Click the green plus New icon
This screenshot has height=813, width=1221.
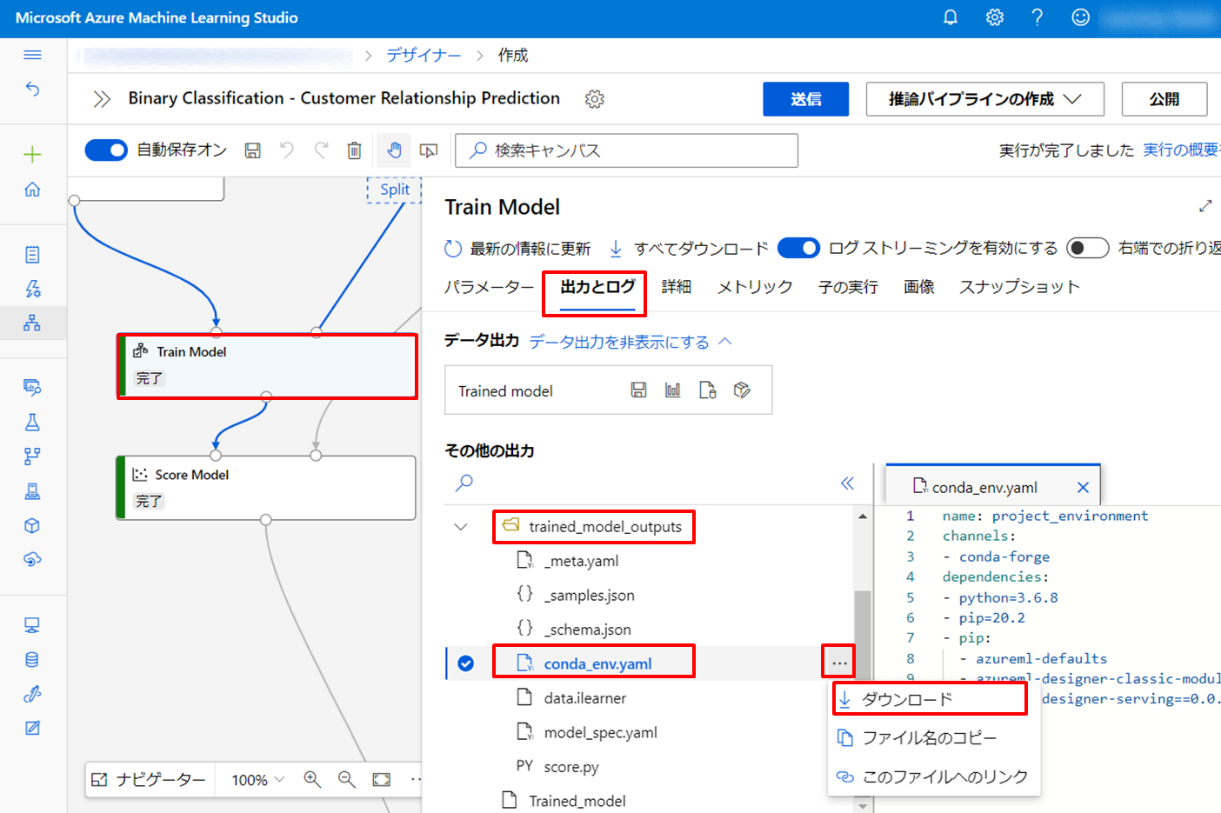point(32,154)
